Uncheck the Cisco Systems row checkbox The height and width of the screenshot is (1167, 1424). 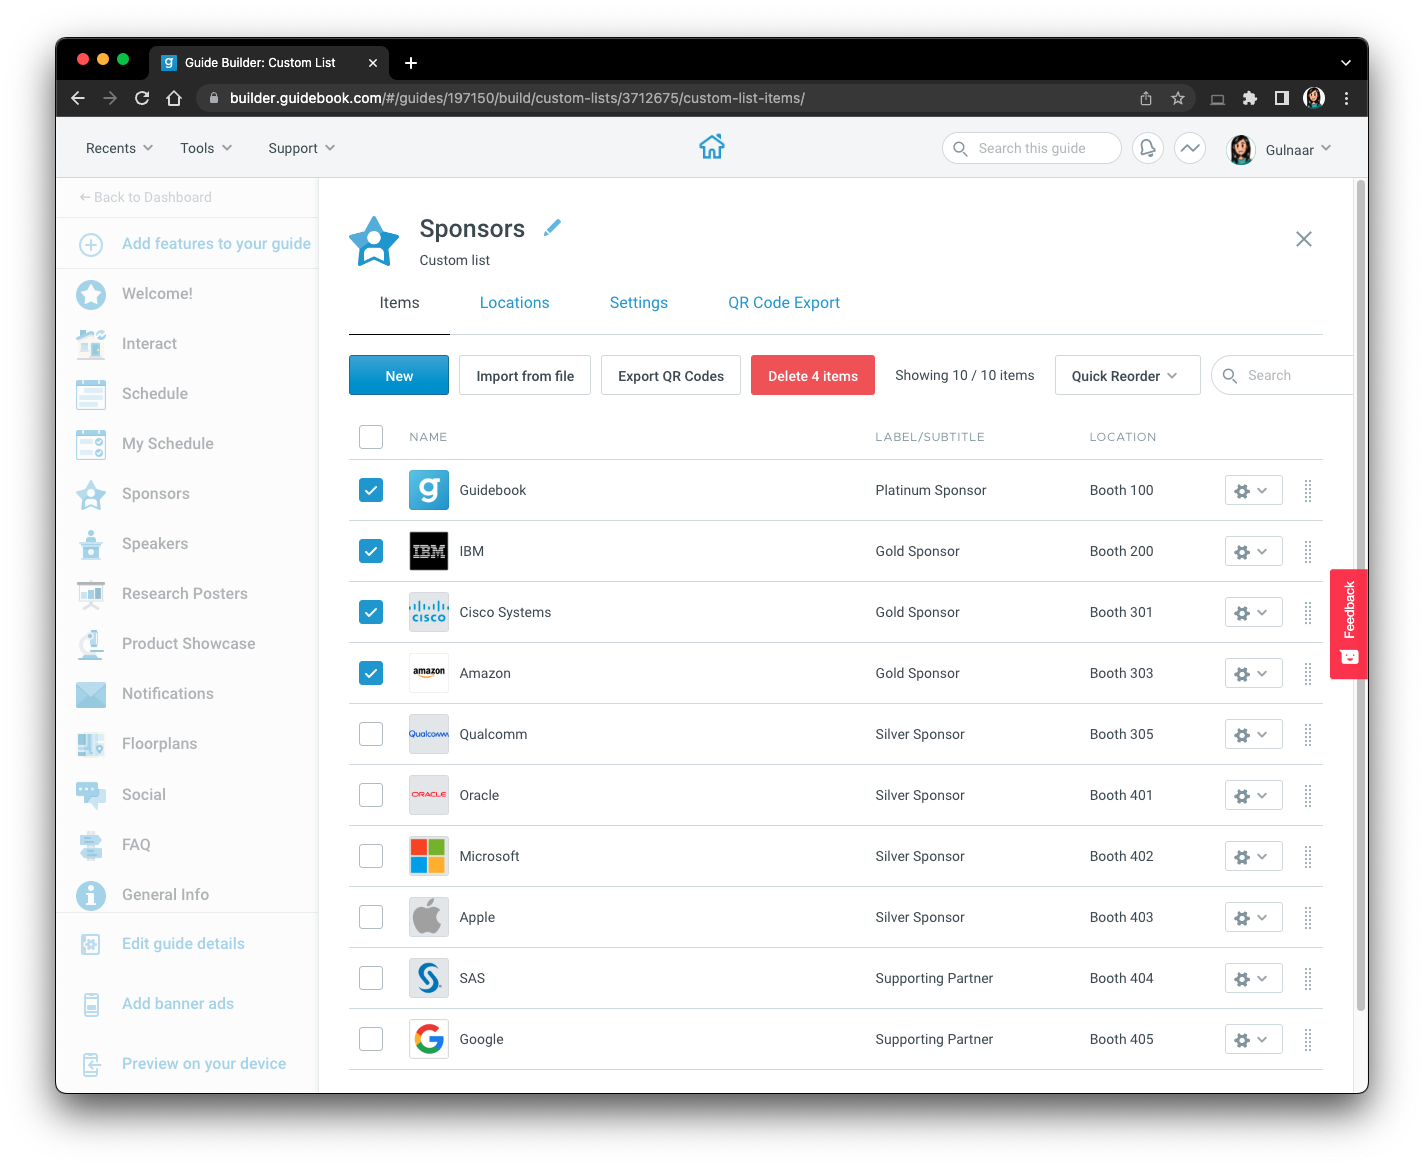[371, 612]
